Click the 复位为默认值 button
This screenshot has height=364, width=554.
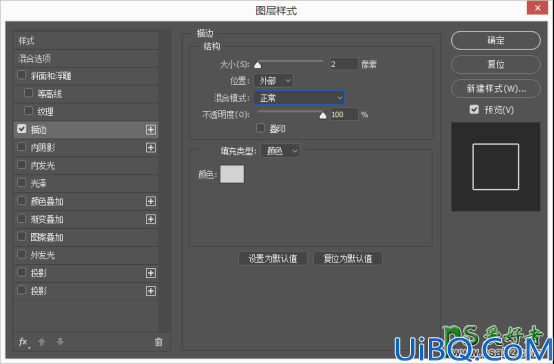click(x=348, y=259)
